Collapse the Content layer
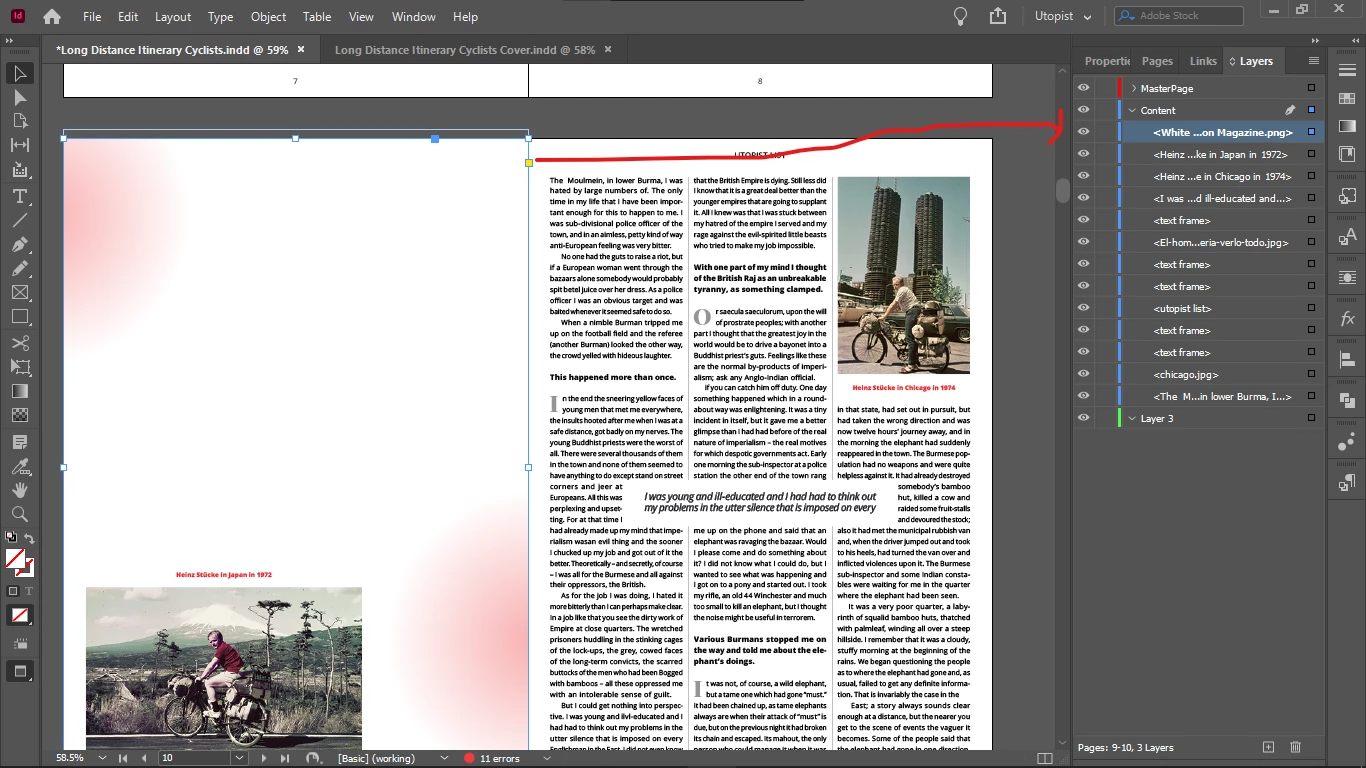 pos(1133,110)
